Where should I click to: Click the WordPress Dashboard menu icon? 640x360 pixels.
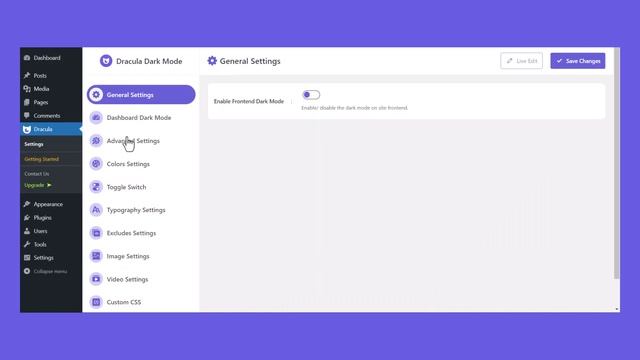27,58
